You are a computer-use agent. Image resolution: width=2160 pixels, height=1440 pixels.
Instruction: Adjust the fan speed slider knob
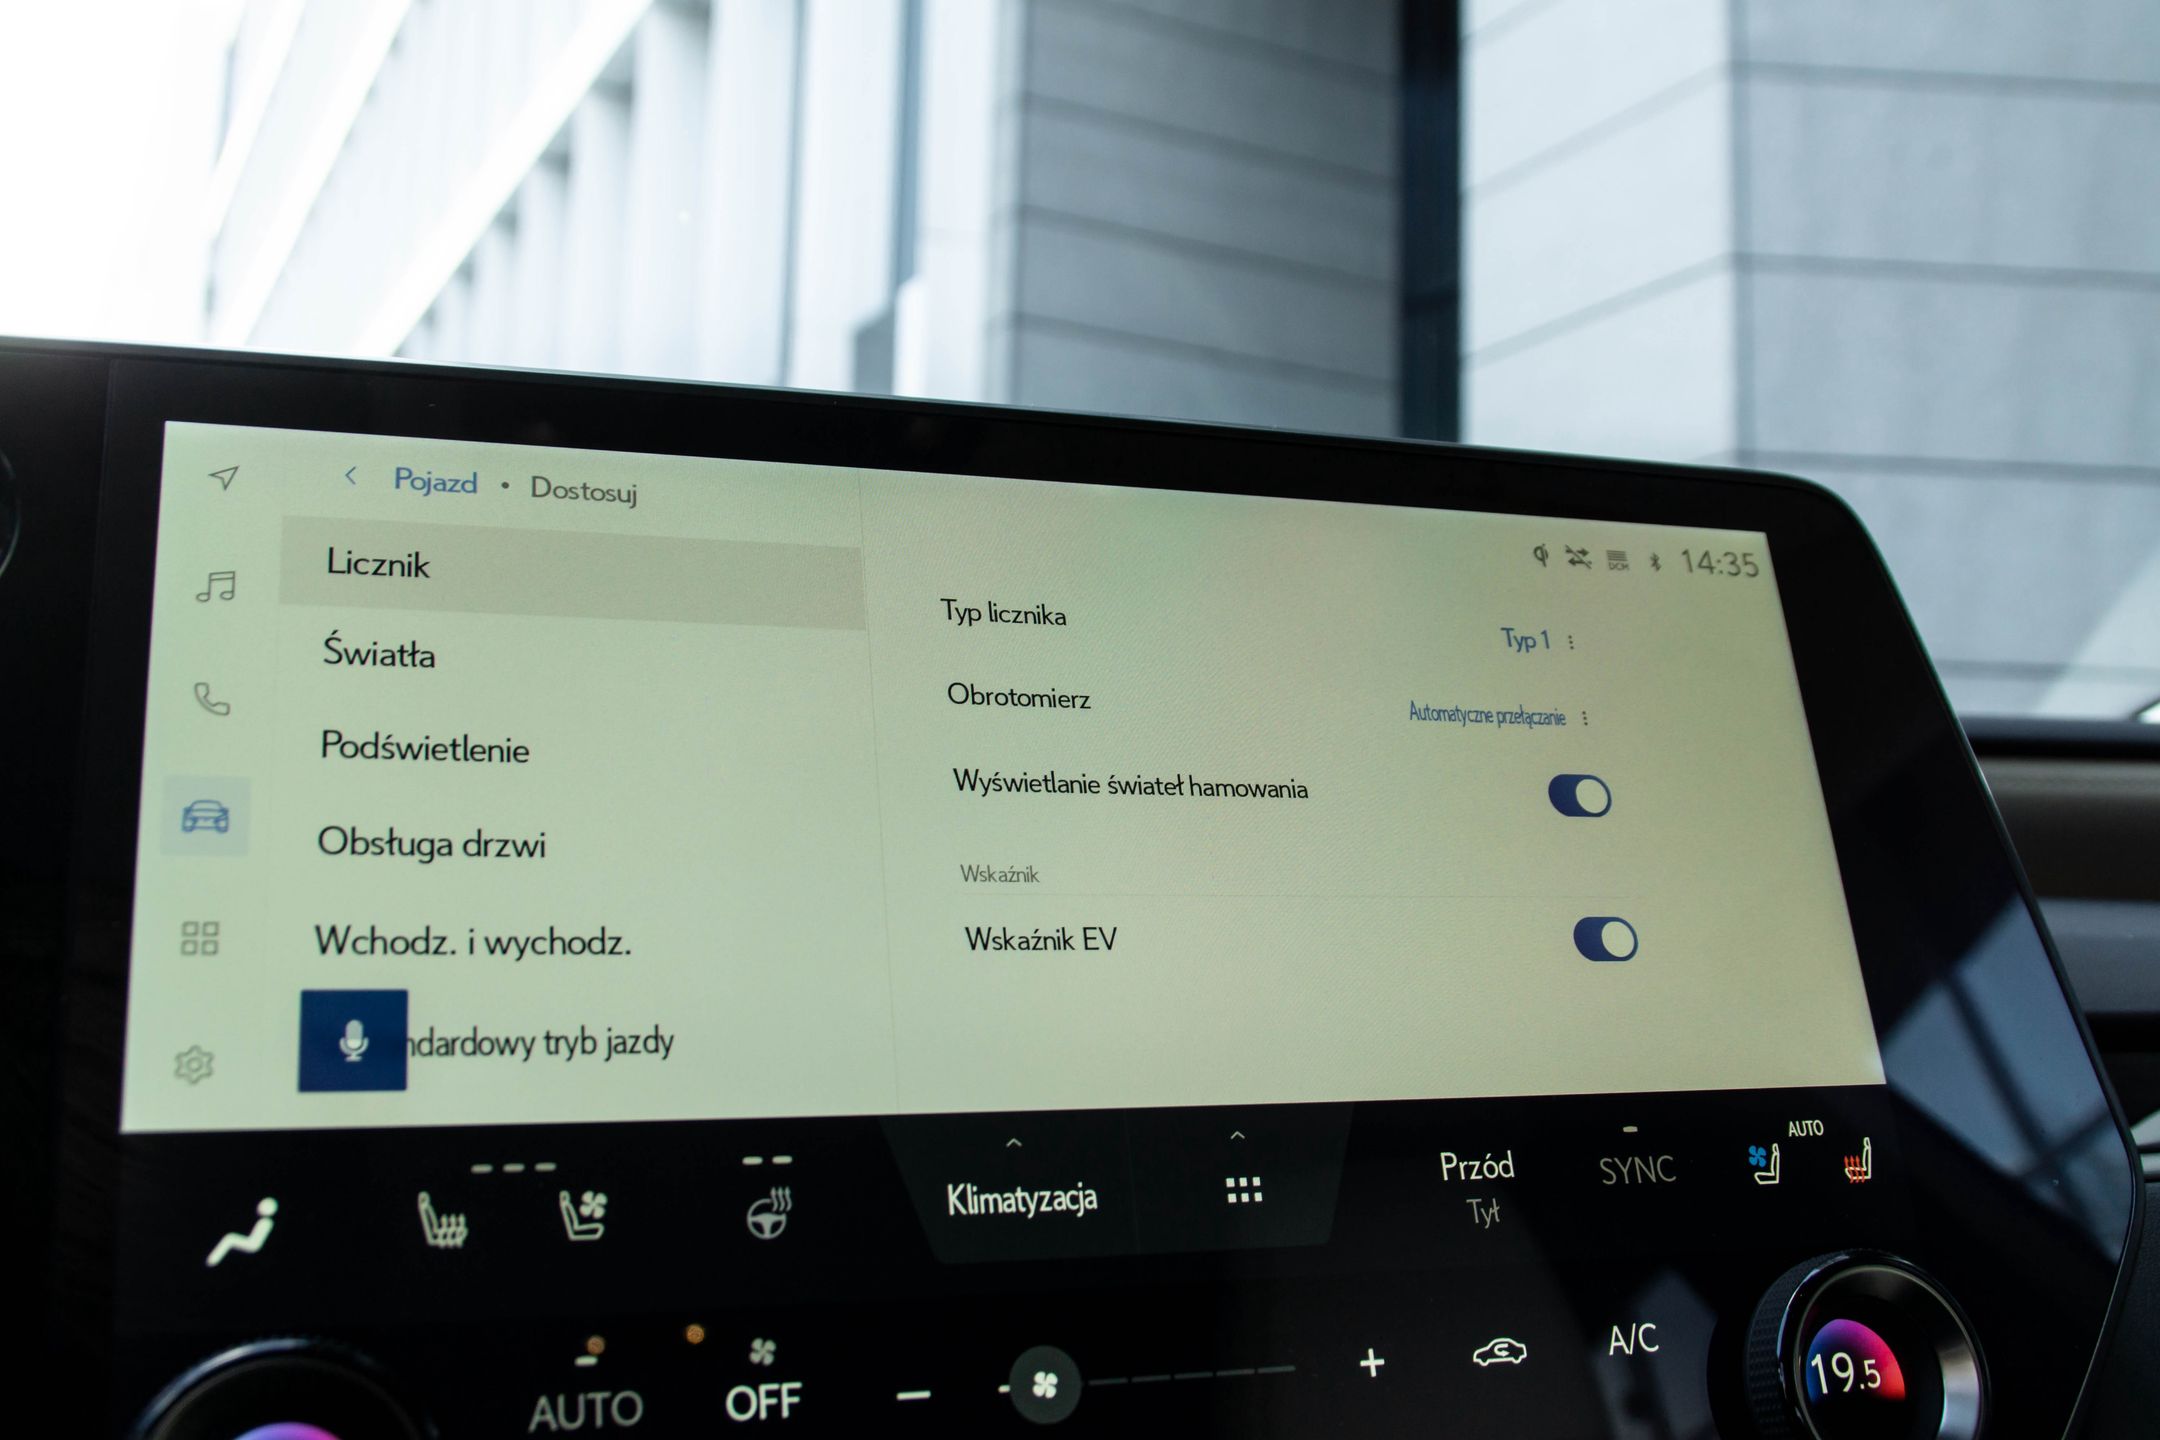1044,1385
